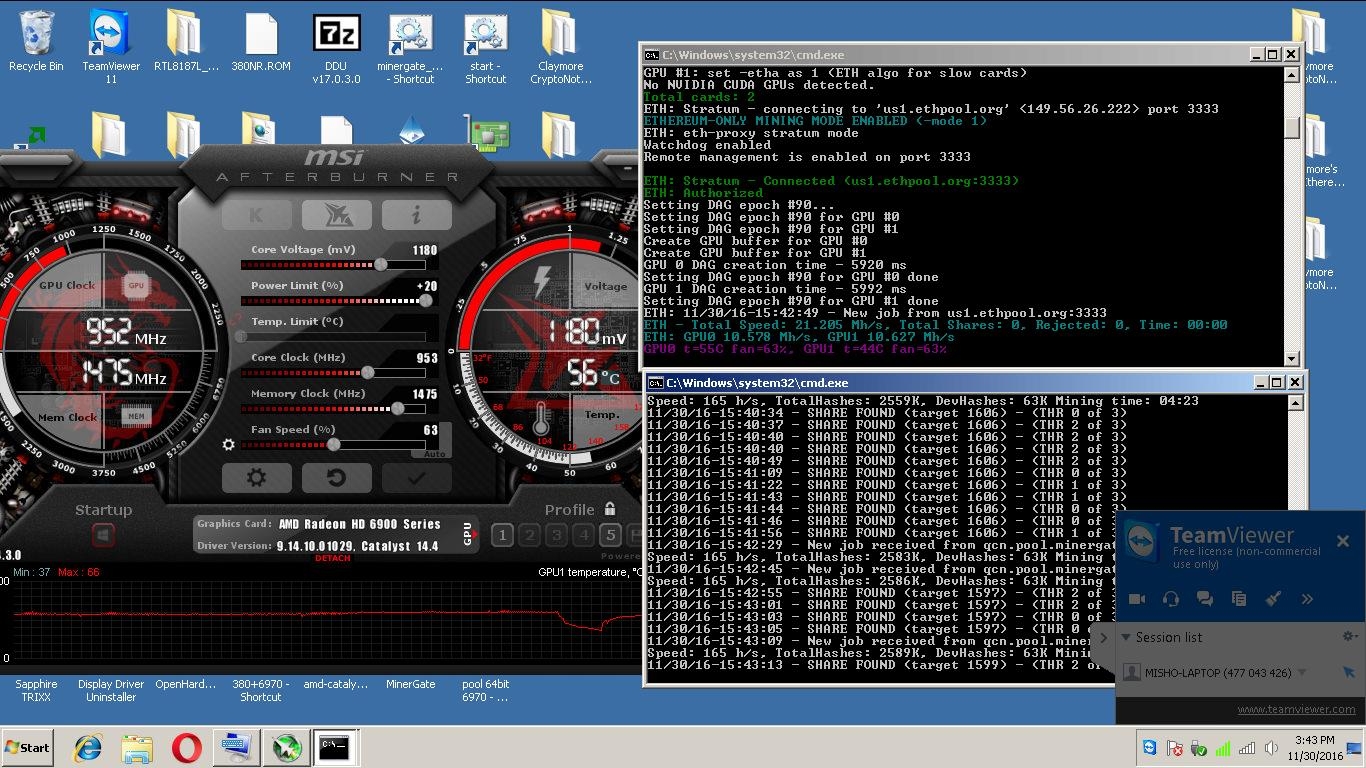The height and width of the screenshot is (768, 1366).
Task: Select 380NR.ROM file on desktop
Action: point(260,42)
